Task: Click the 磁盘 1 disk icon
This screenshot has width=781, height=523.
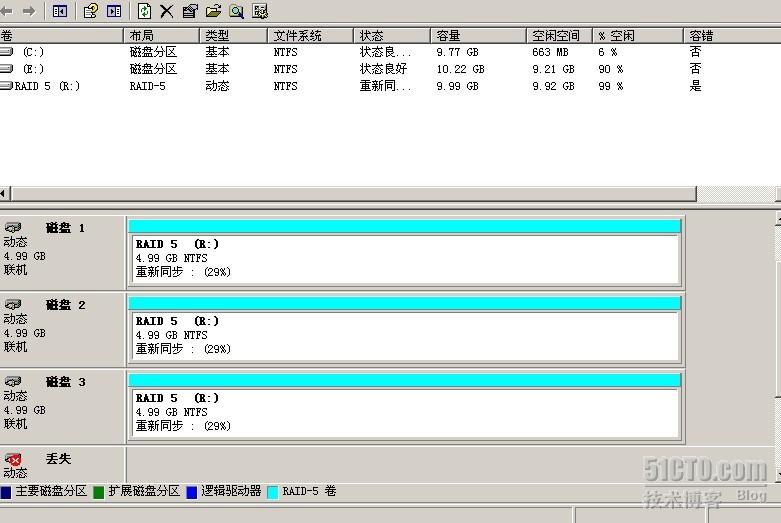Action: pyautogui.click(x=13, y=228)
